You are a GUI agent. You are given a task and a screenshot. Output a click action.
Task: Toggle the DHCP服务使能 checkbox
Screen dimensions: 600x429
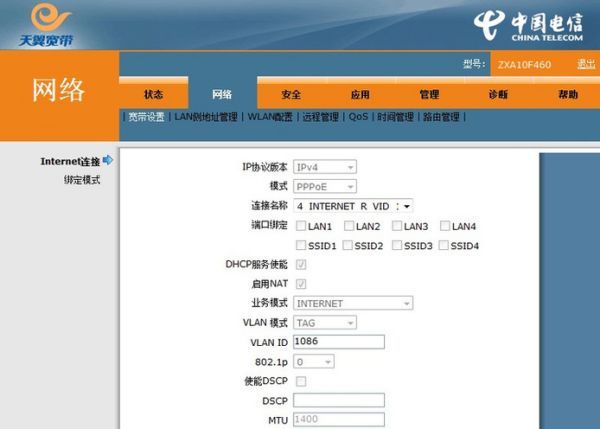(x=301, y=264)
